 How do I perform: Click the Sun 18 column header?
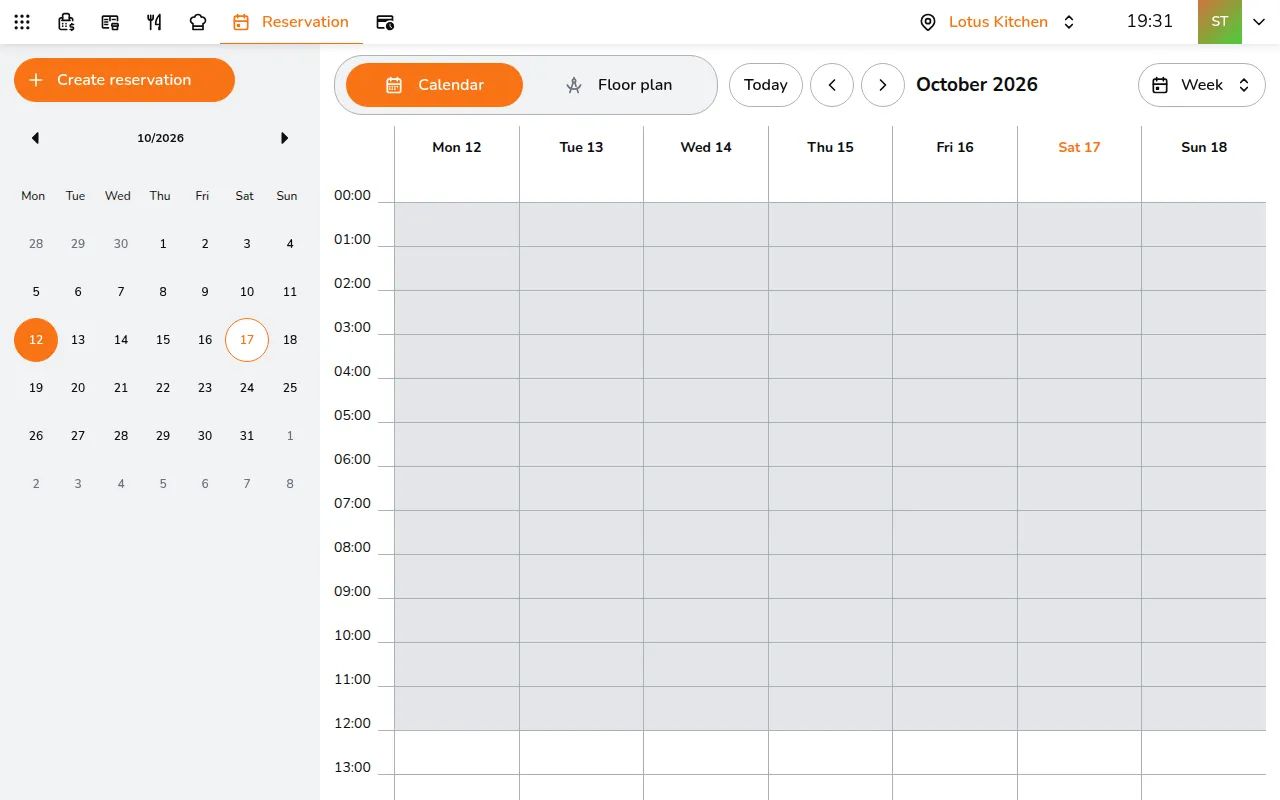pos(1204,147)
